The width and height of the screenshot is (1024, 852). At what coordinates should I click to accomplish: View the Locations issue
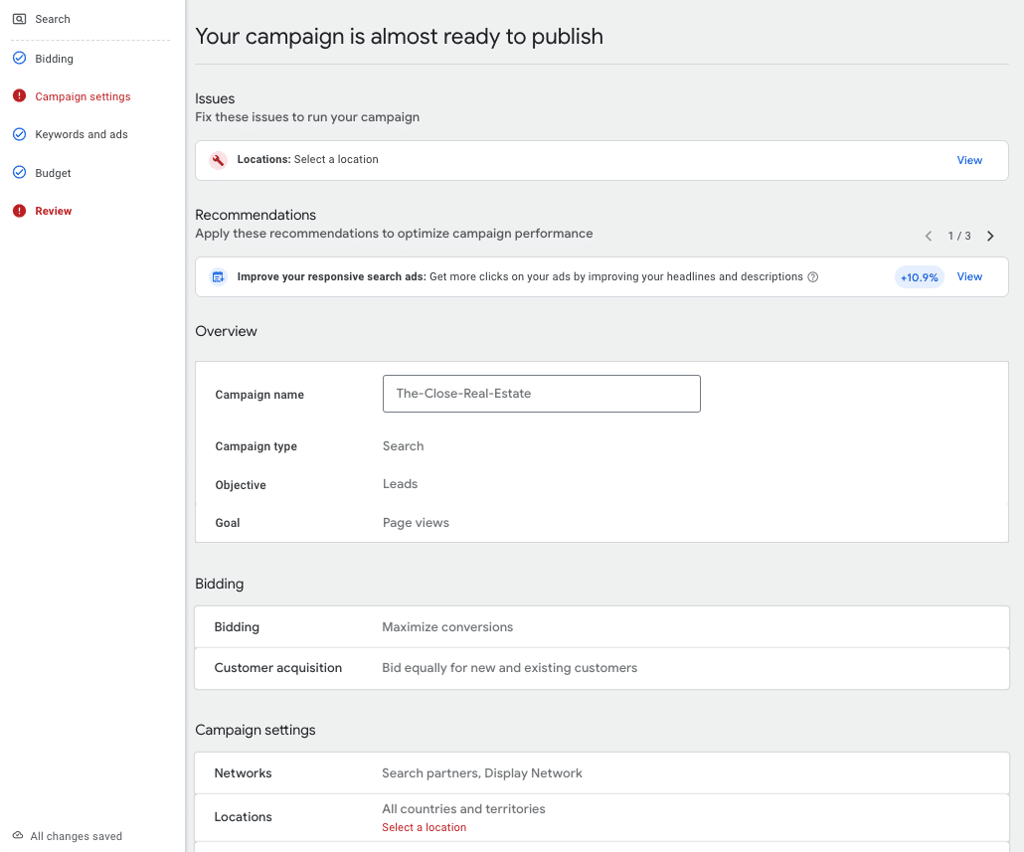coord(969,160)
